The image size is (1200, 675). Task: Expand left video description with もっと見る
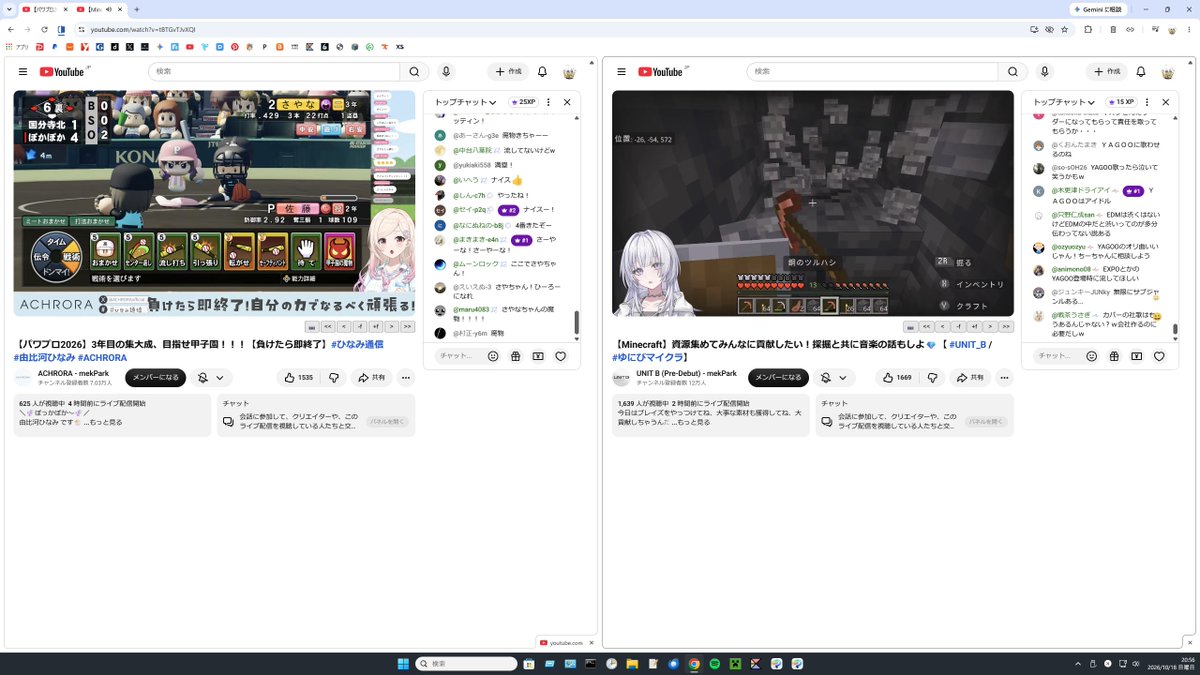[x=104, y=422]
